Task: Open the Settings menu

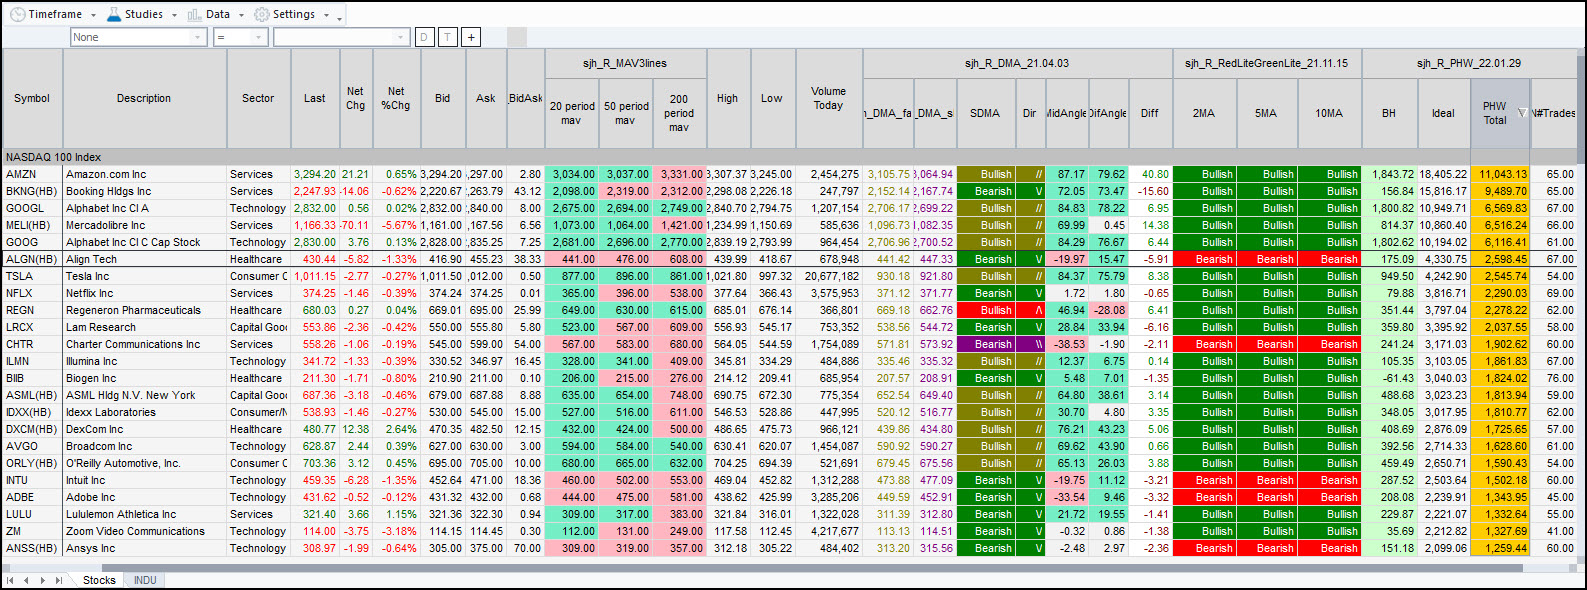Action: pos(291,14)
